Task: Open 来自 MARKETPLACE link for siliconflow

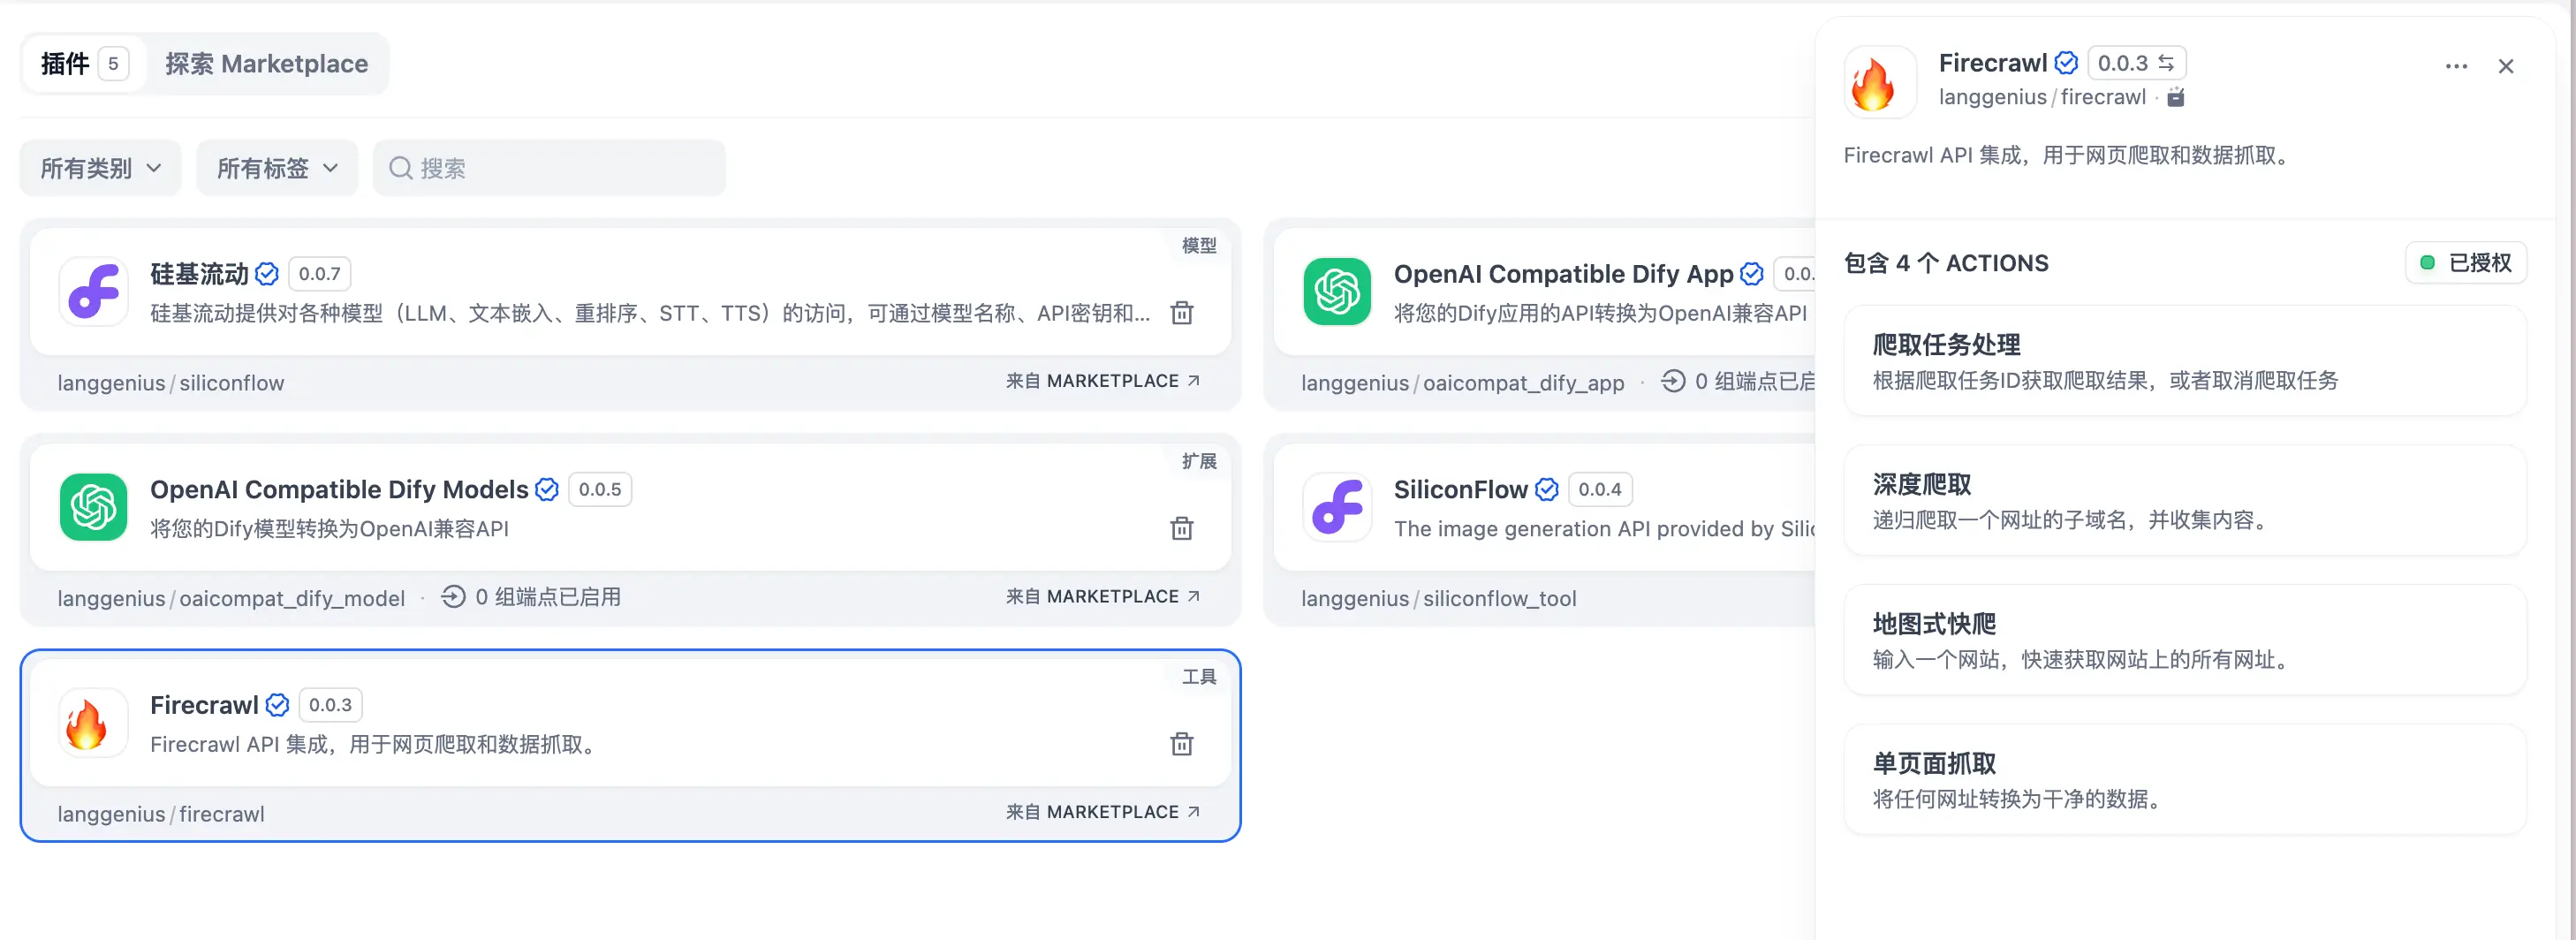Action: pyautogui.click(x=1102, y=381)
